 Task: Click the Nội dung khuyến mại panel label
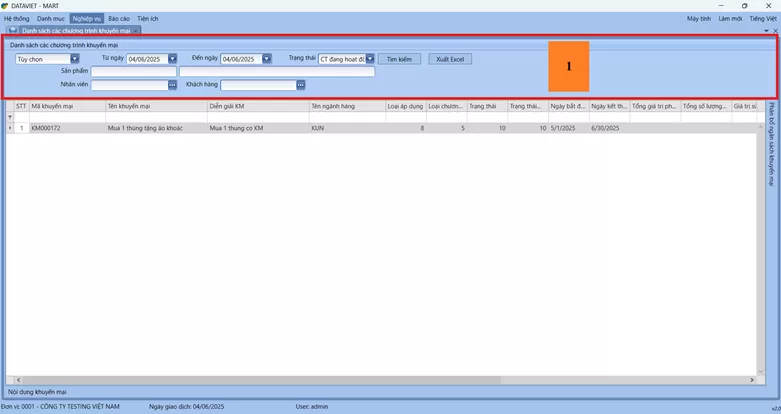pyautogui.click(x=37, y=392)
